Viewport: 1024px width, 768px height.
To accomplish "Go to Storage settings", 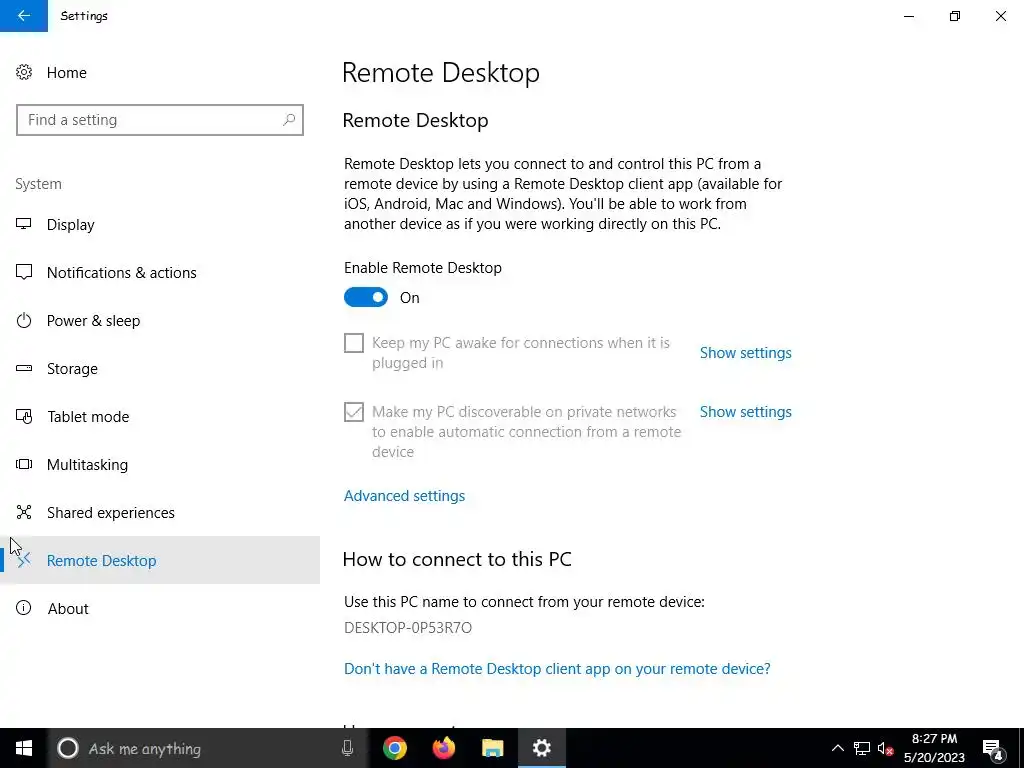I will pos(160,368).
